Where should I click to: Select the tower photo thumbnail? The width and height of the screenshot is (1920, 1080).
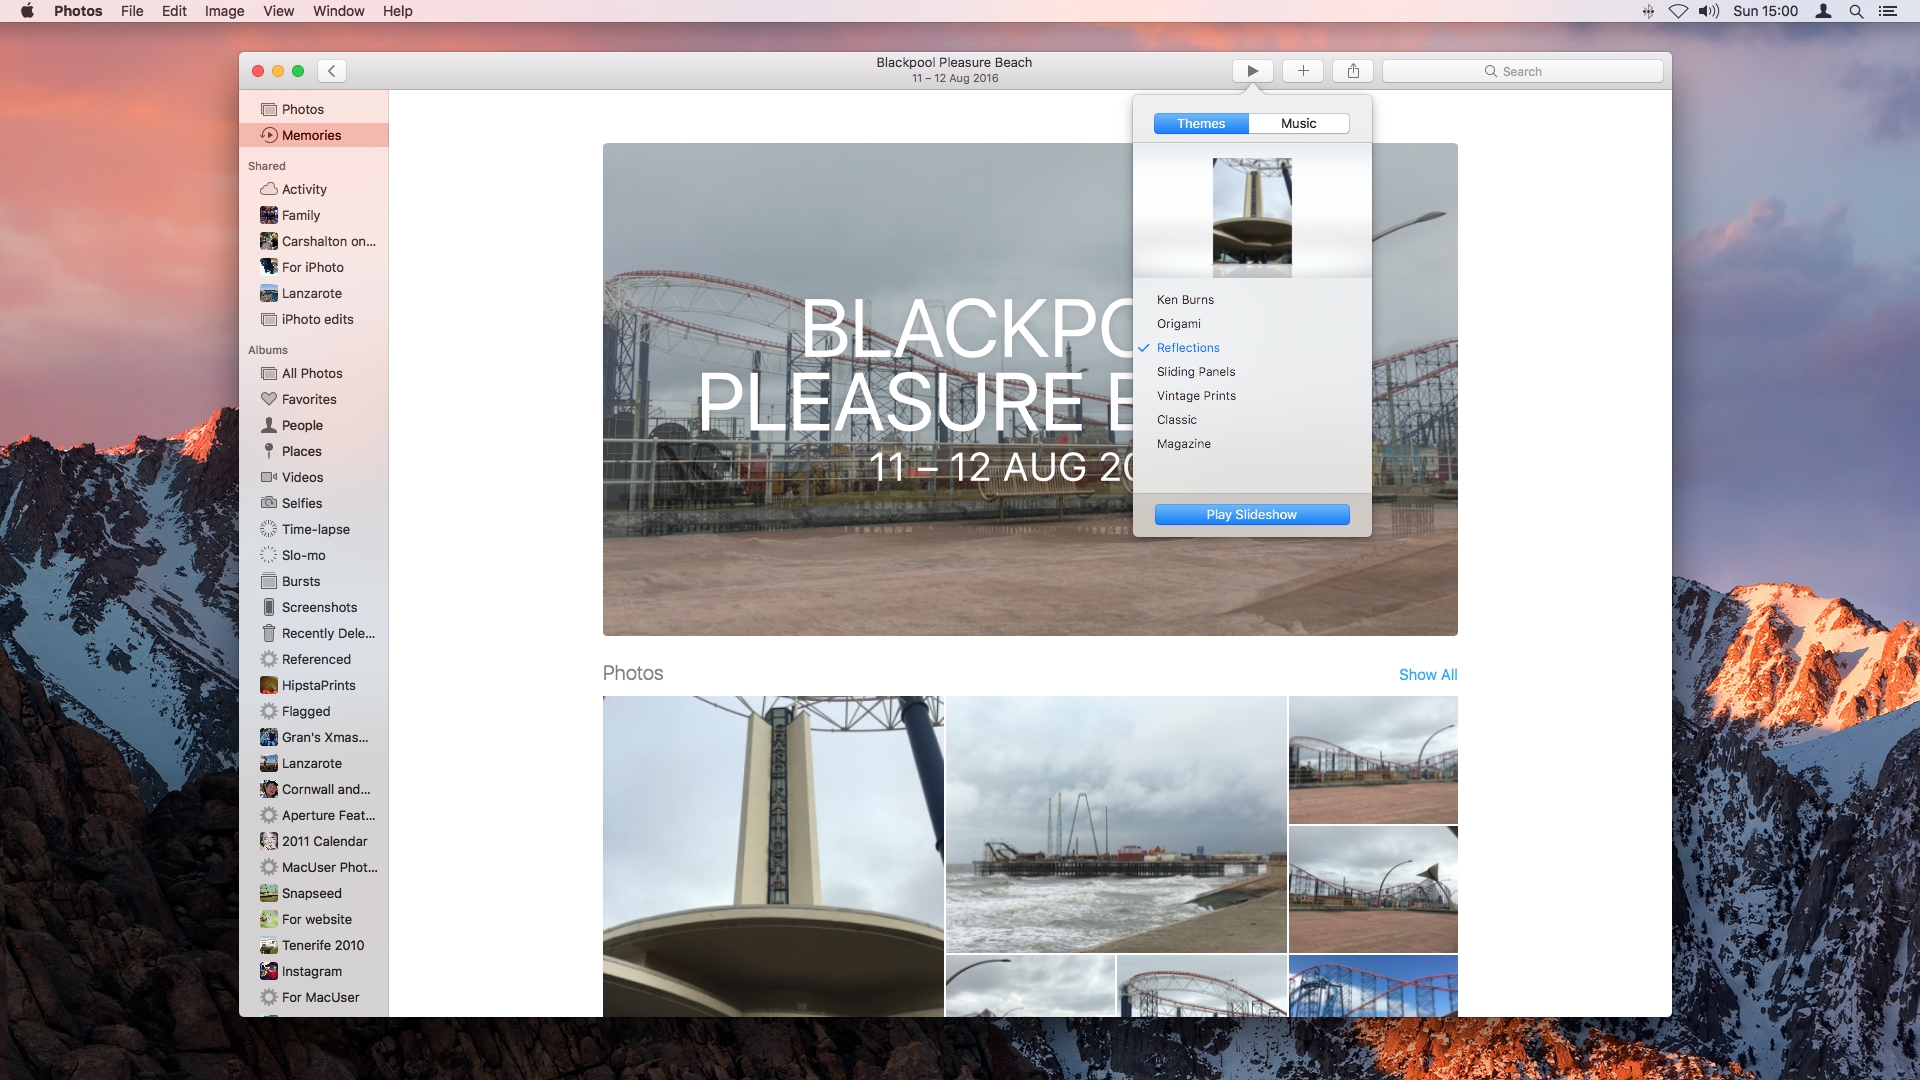click(773, 856)
